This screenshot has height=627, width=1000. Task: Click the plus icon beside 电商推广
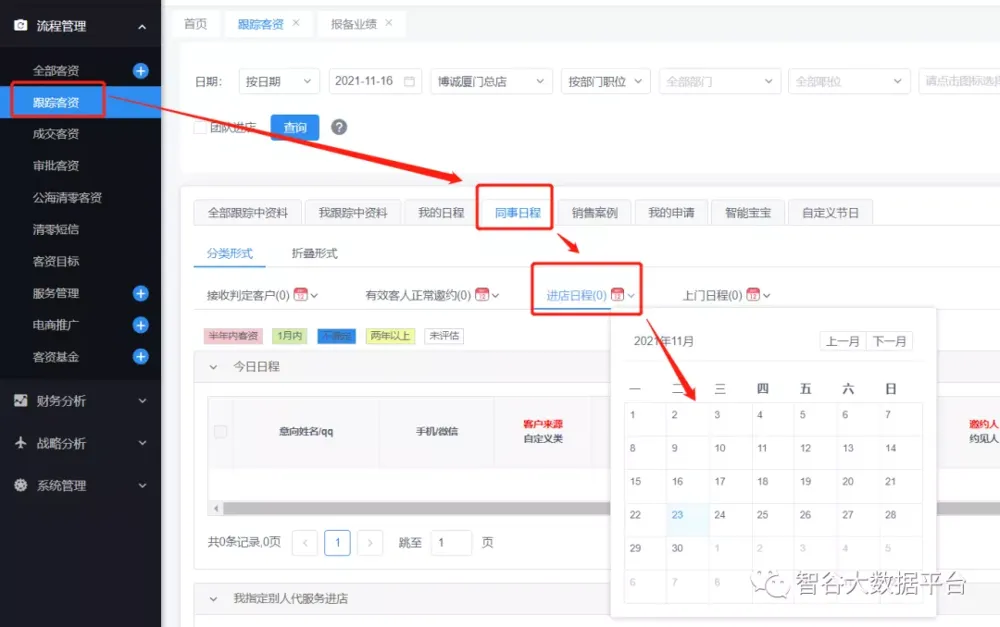coord(141,325)
